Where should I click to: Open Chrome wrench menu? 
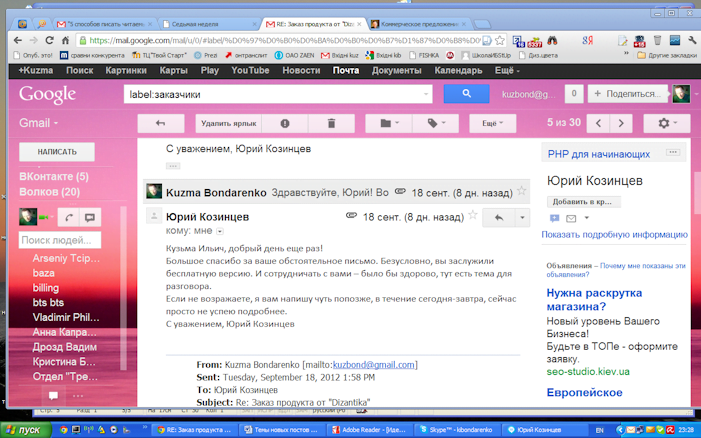coord(692,41)
